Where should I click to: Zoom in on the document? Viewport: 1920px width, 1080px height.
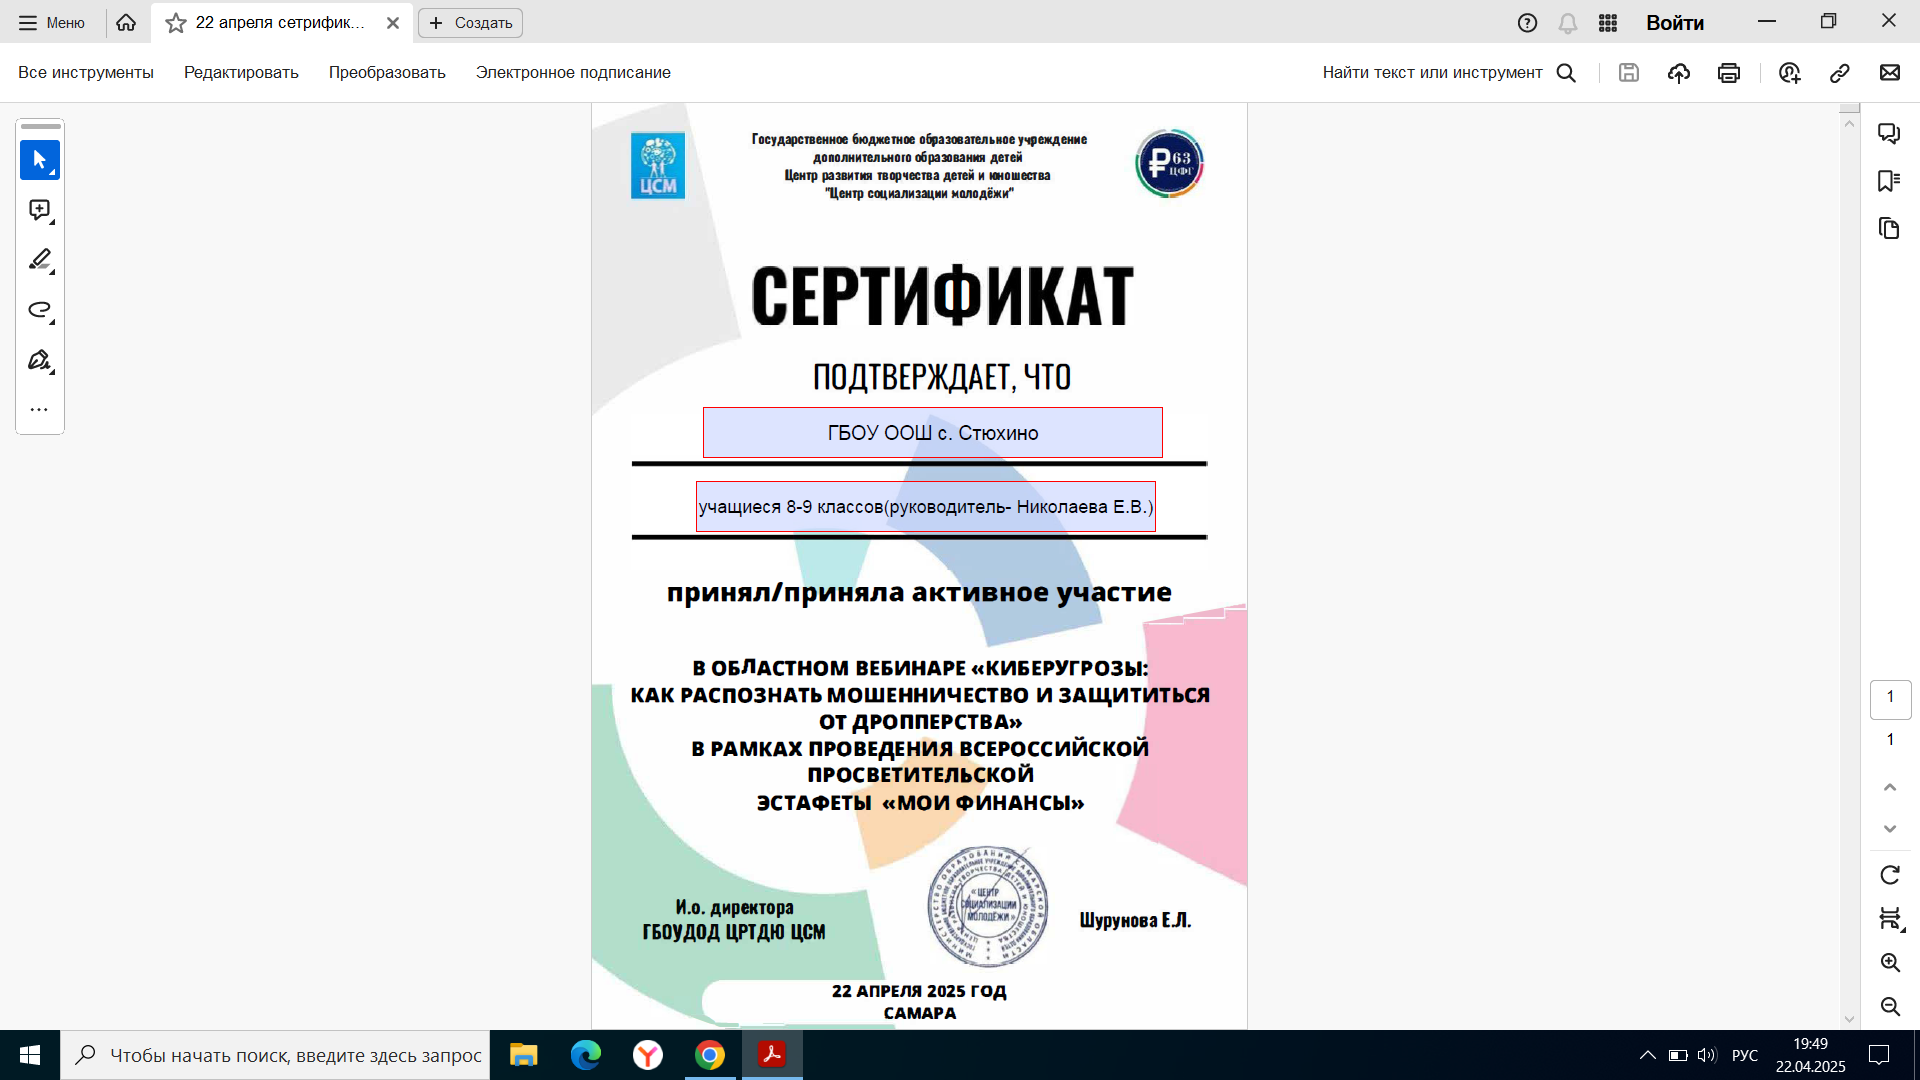pyautogui.click(x=1890, y=963)
